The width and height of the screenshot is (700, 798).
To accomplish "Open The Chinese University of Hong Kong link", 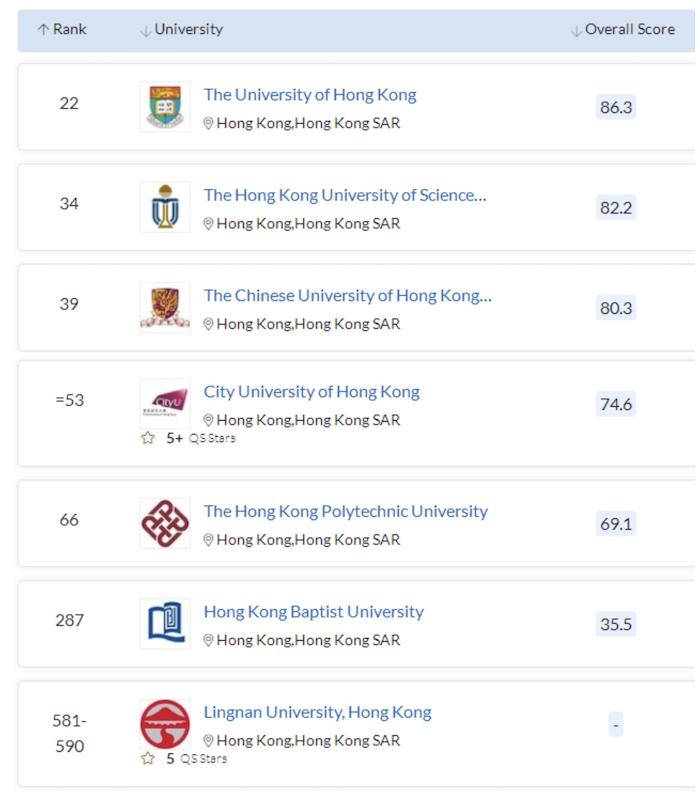I will click(347, 295).
